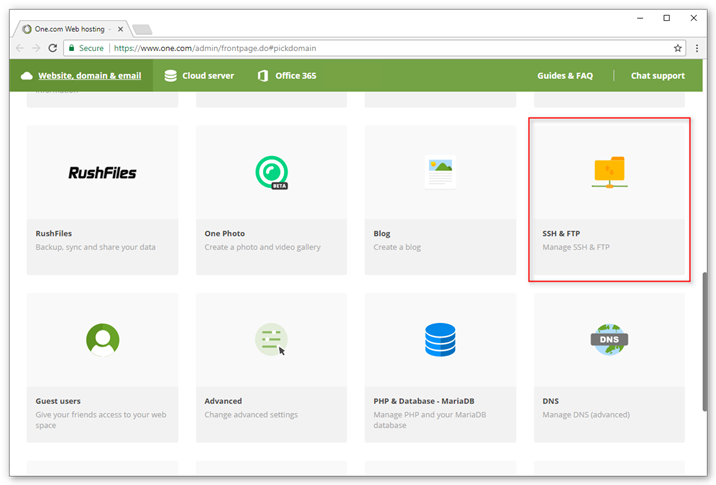This screenshot has height=485, width=716.
Task: Open the Advanced settings icon
Action: point(271,340)
